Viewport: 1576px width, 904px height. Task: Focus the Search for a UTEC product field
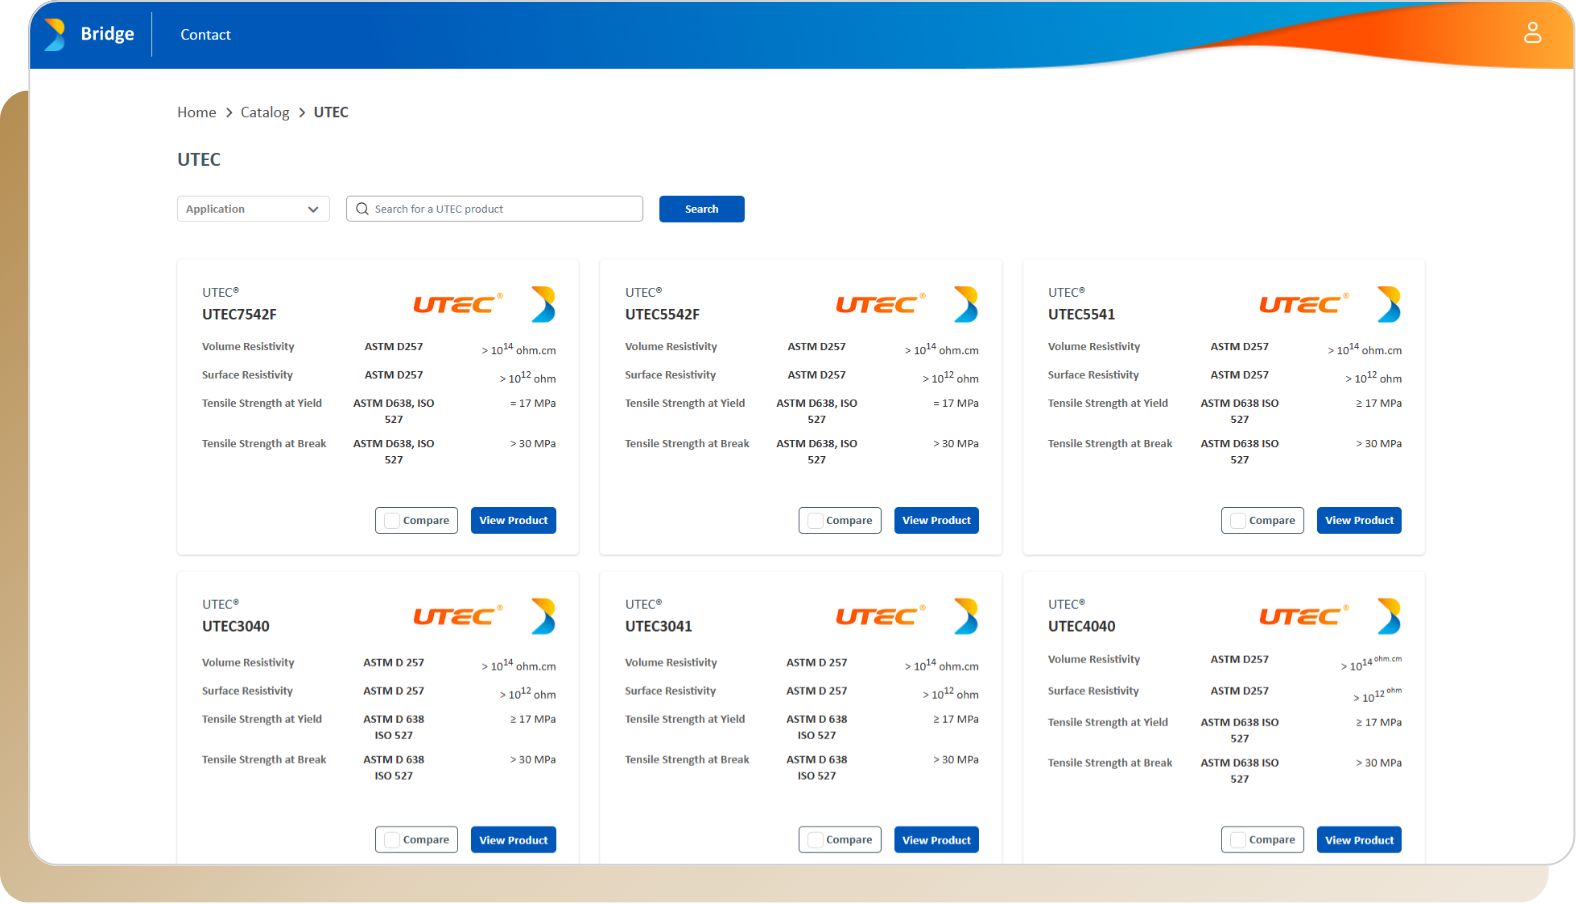point(494,209)
